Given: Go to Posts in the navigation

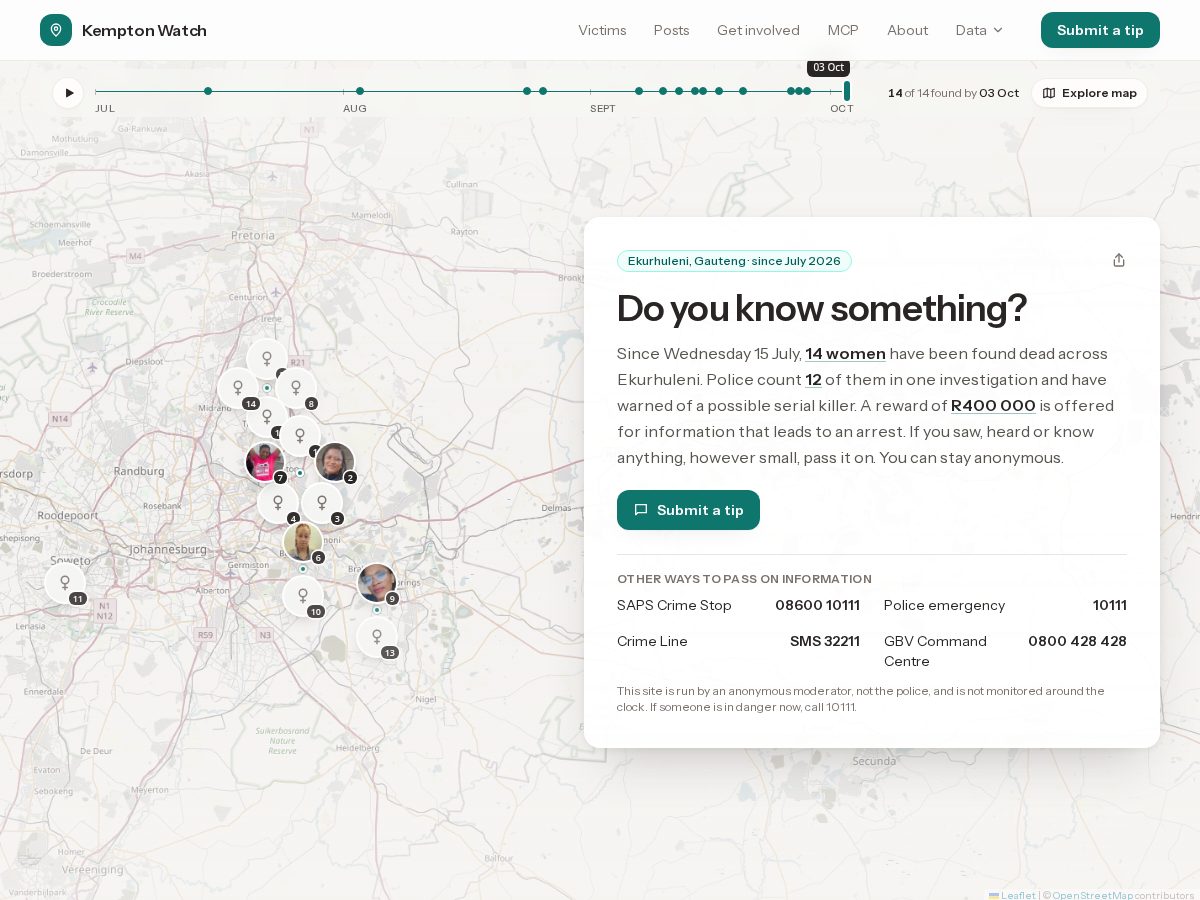Looking at the screenshot, I should [x=671, y=30].
